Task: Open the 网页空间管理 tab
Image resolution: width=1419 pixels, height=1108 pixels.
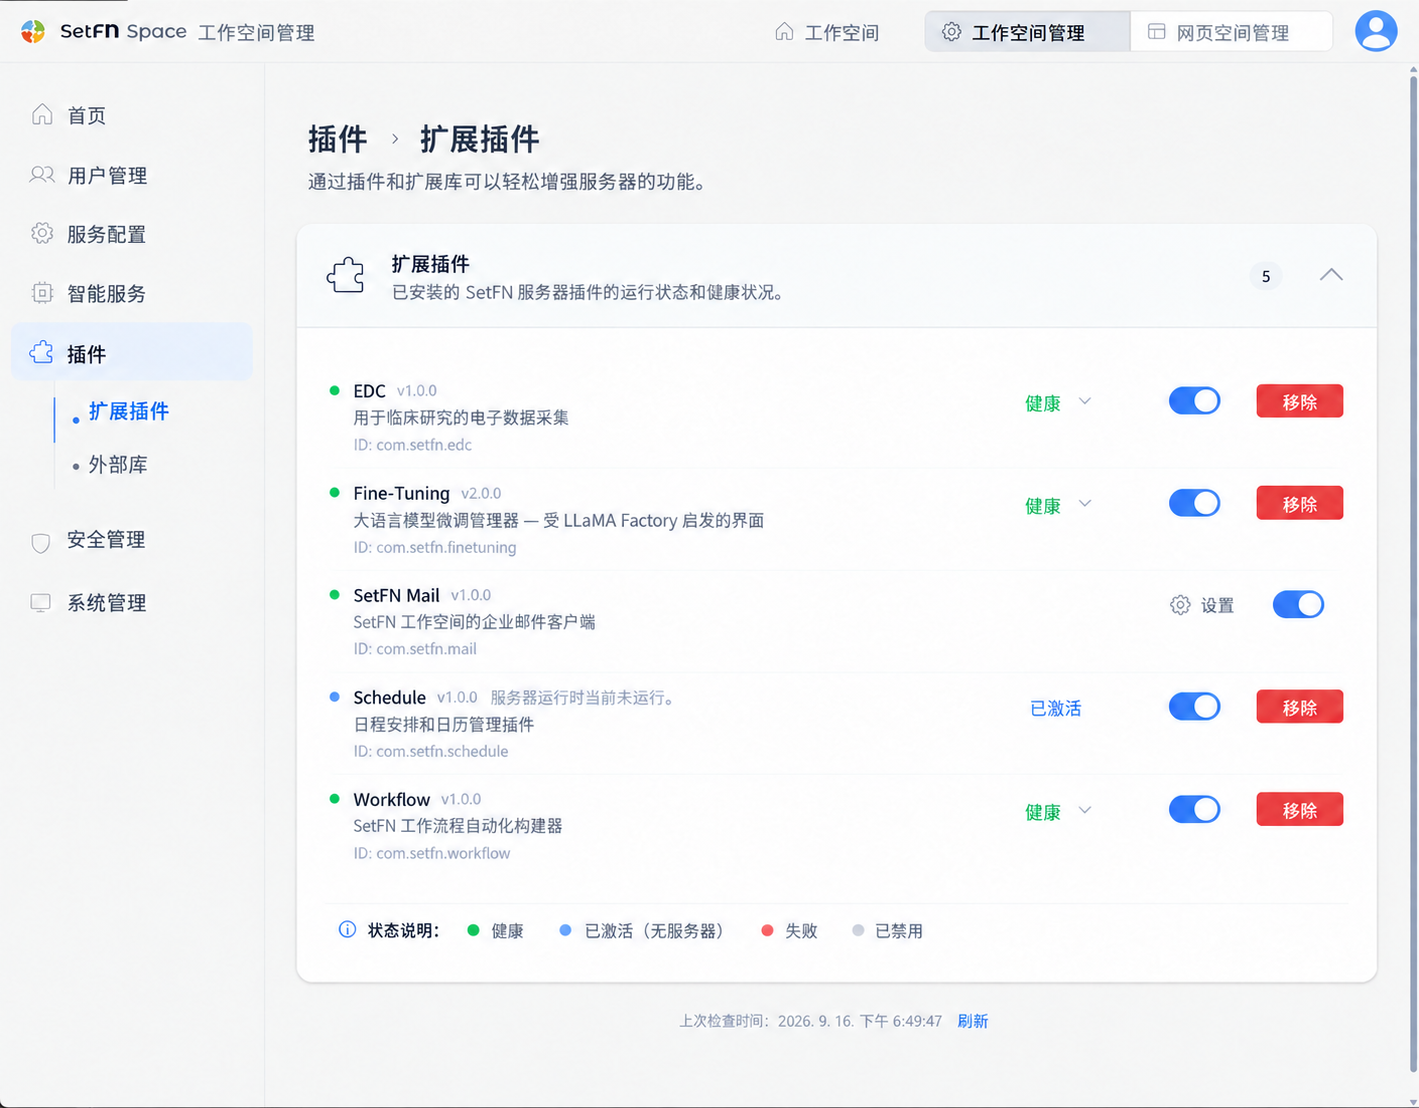Action: [x=1232, y=32]
